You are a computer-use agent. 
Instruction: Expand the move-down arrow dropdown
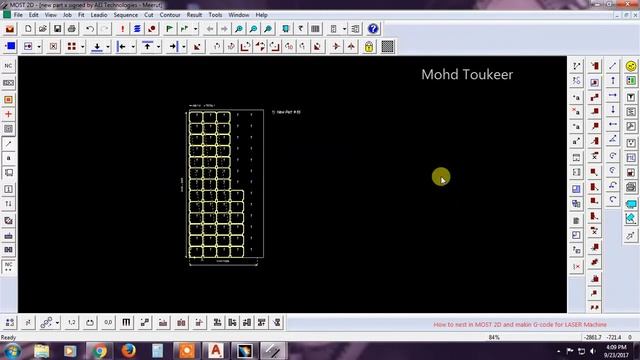pos(108,47)
